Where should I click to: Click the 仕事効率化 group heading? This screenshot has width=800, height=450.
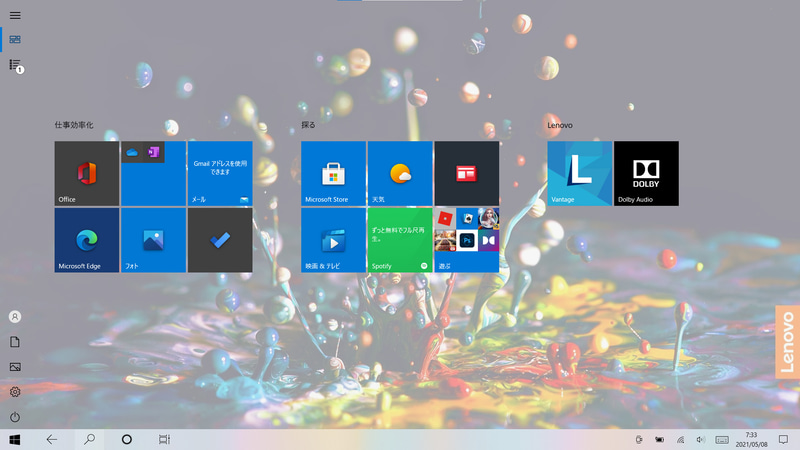click(74, 125)
